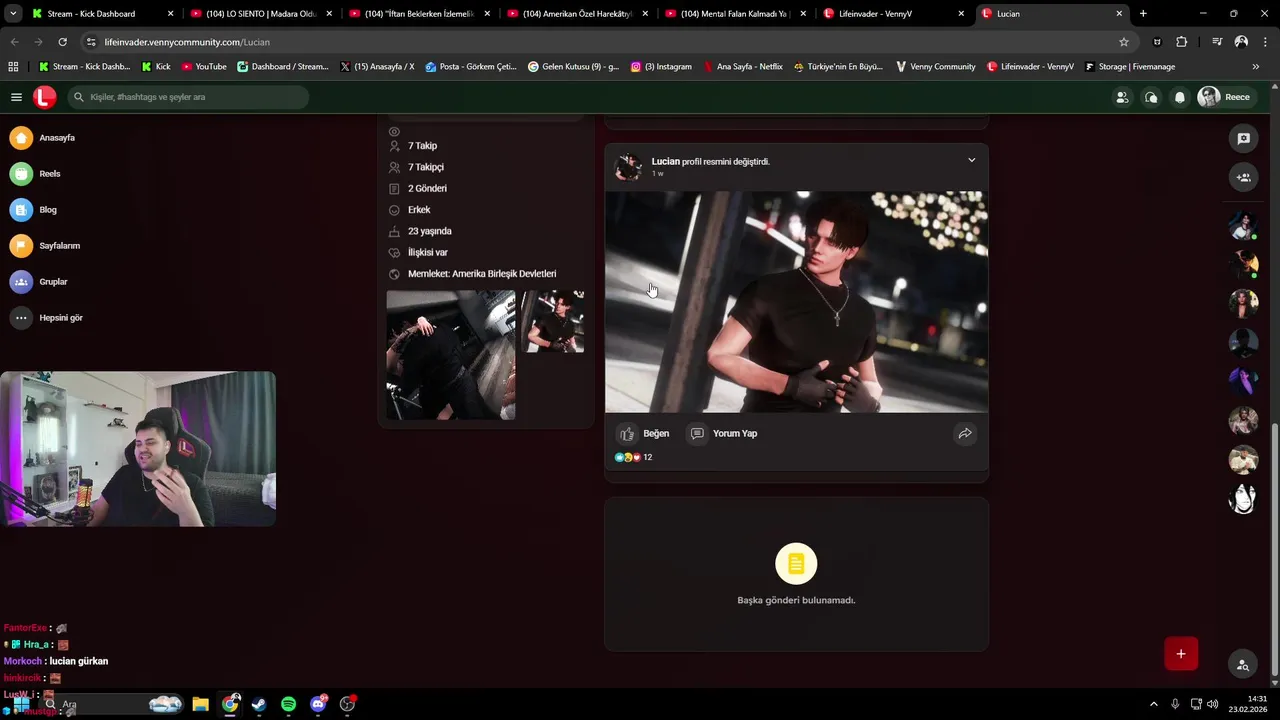Open the messages icon in header
The width and height of the screenshot is (1280, 720).
[x=1151, y=97]
